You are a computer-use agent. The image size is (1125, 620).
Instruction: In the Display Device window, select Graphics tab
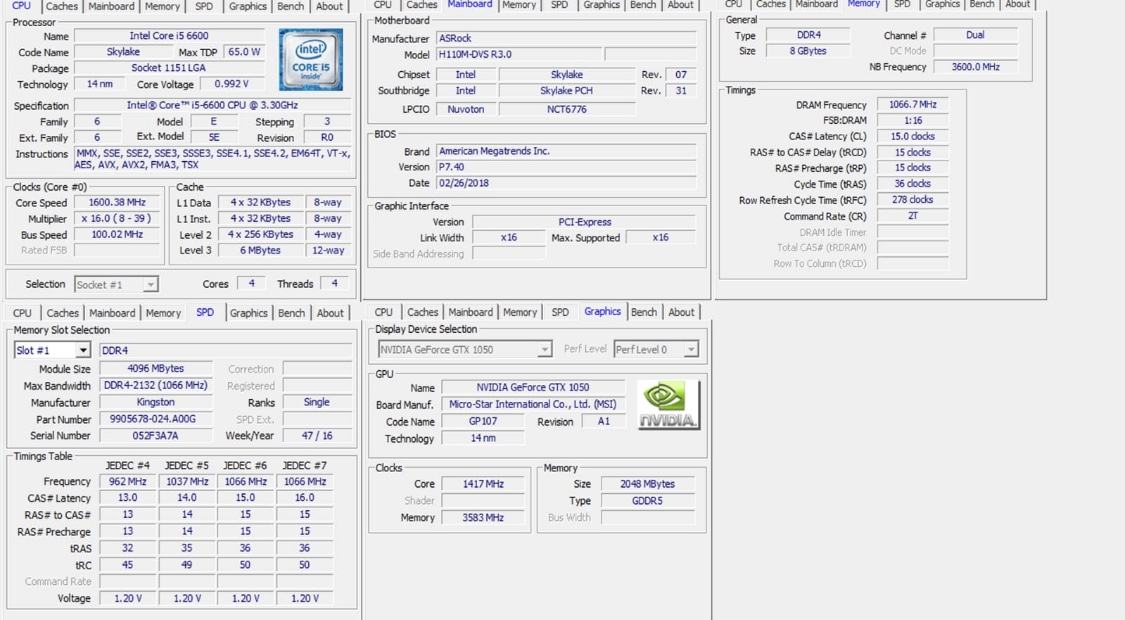pos(603,311)
